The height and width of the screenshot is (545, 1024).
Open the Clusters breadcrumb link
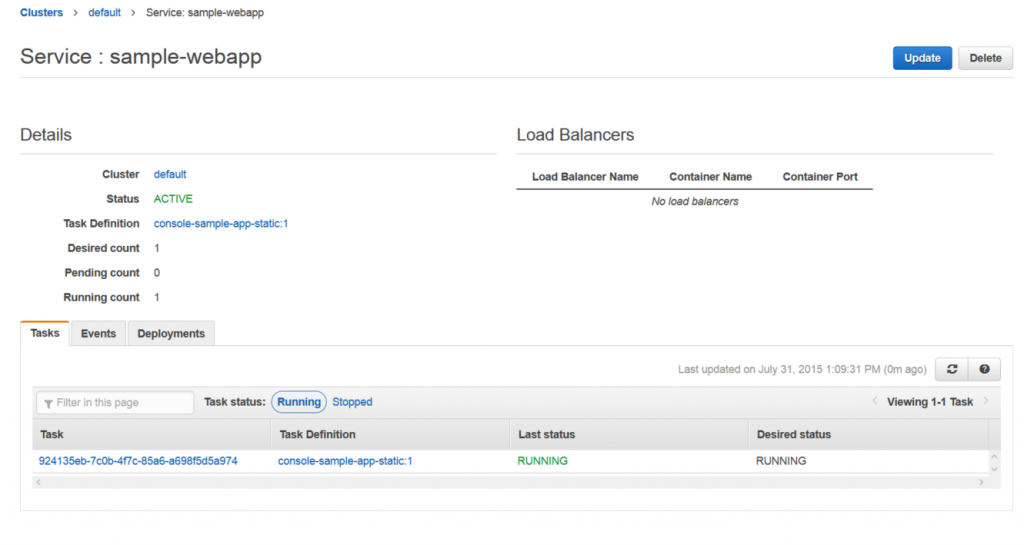point(41,12)
